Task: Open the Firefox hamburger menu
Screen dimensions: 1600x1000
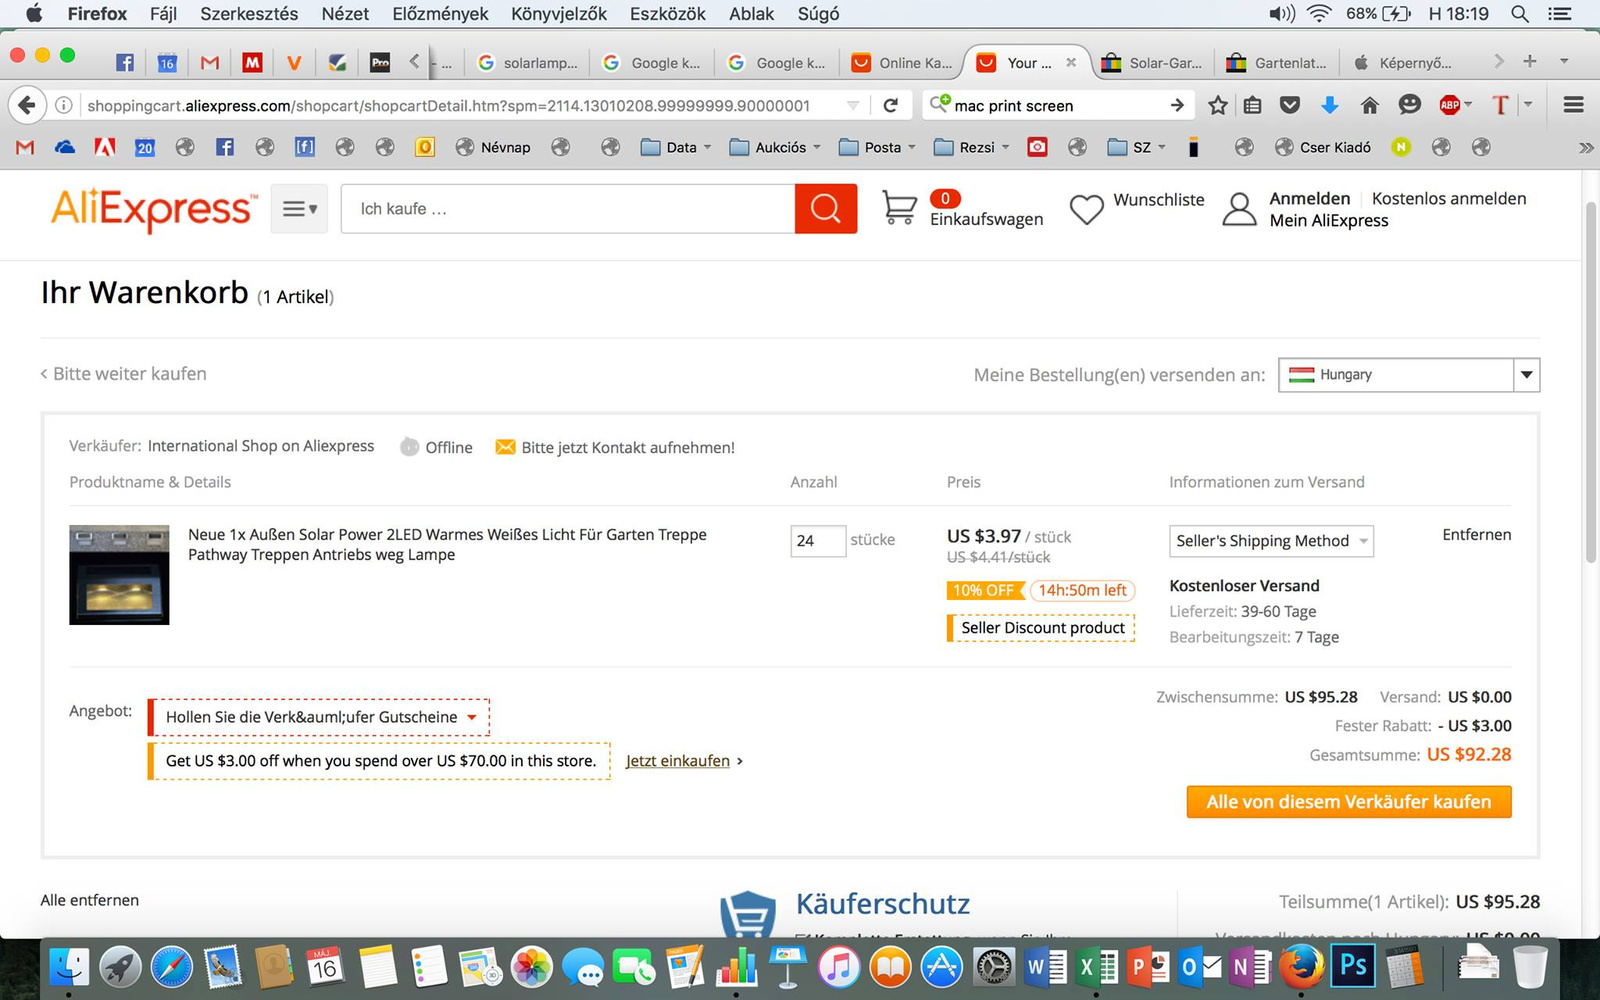Action: point(1573,105)
